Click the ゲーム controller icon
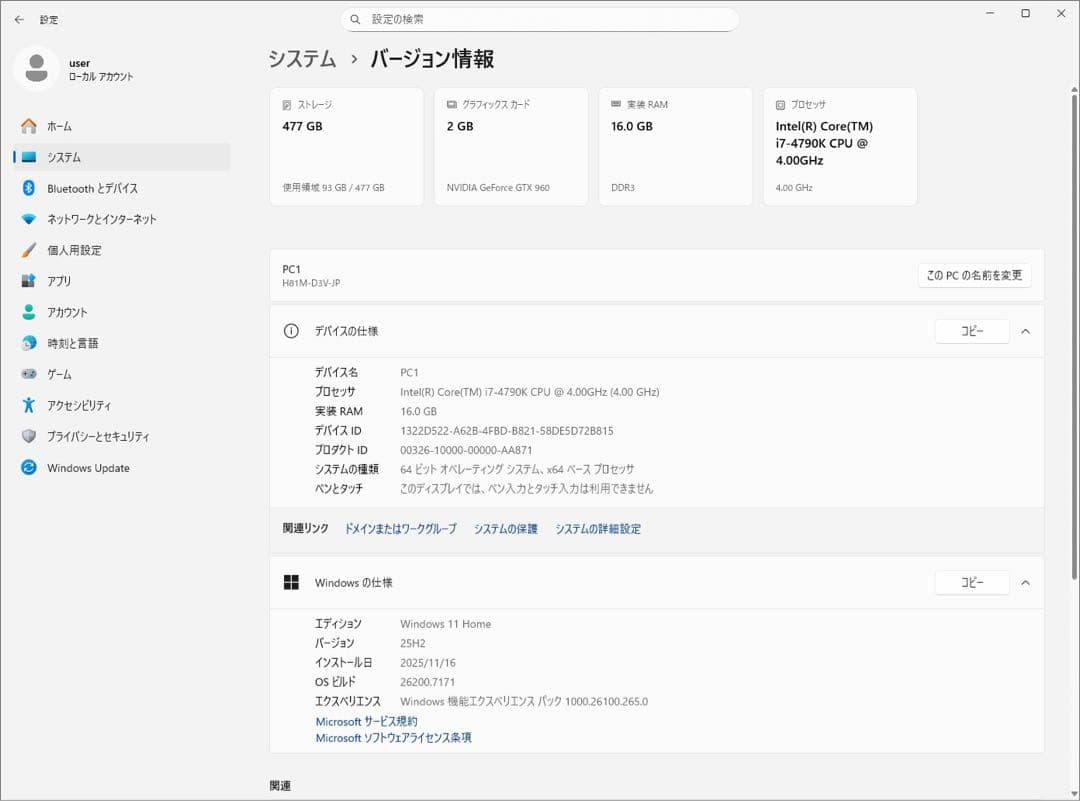 30,374
